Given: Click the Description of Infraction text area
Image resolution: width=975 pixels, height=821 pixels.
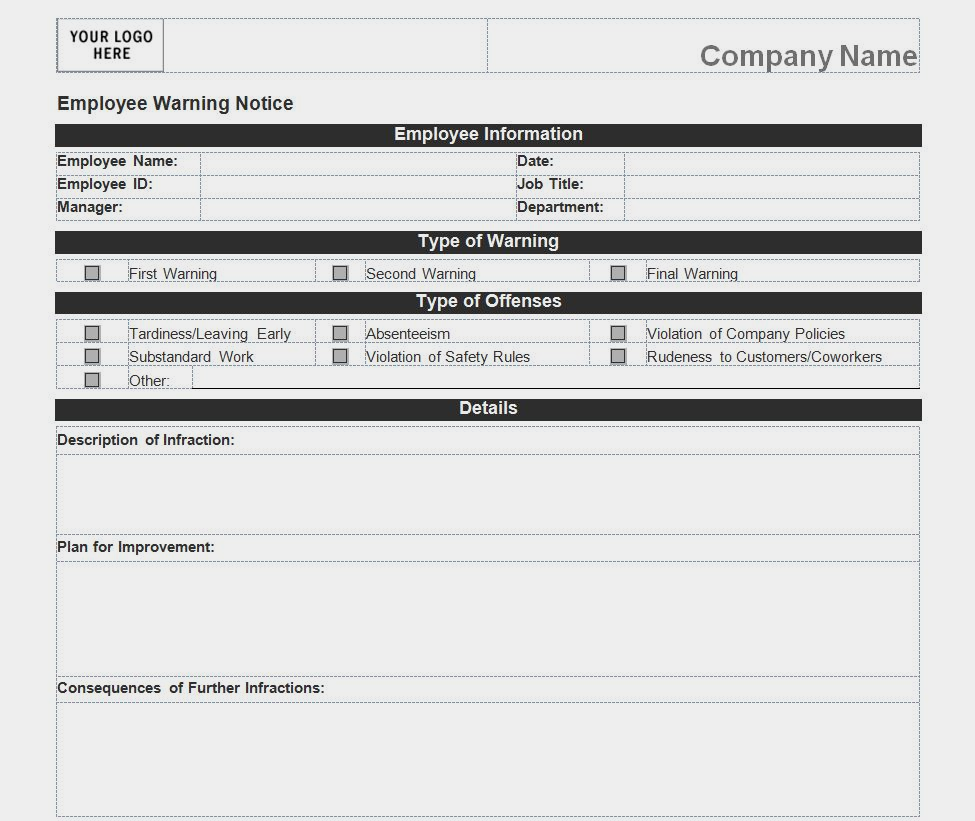Looking at the screenshot, I should (x=488, y=494).
